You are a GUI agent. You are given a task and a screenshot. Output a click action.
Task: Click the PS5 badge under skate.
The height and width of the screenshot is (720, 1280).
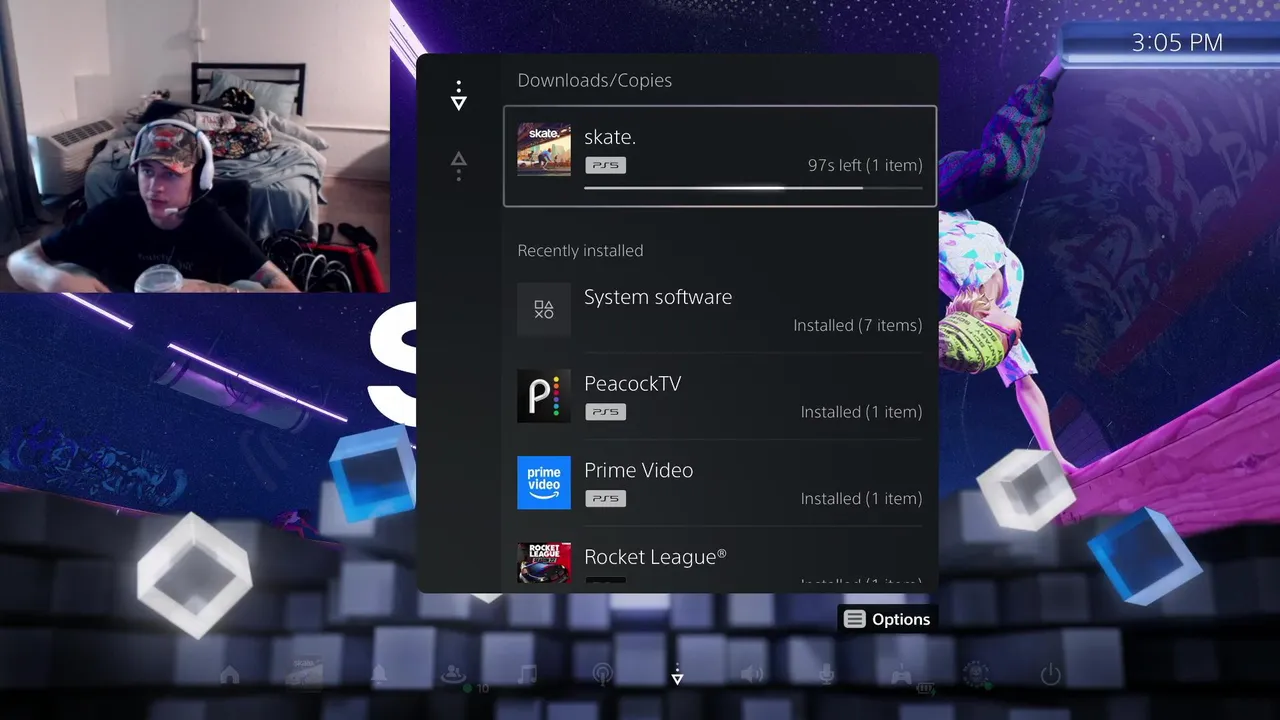point(605,165)
